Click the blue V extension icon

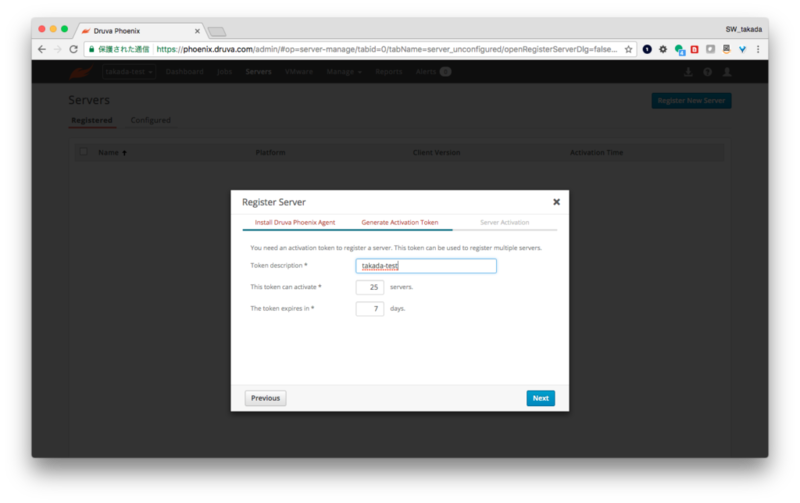742,49
